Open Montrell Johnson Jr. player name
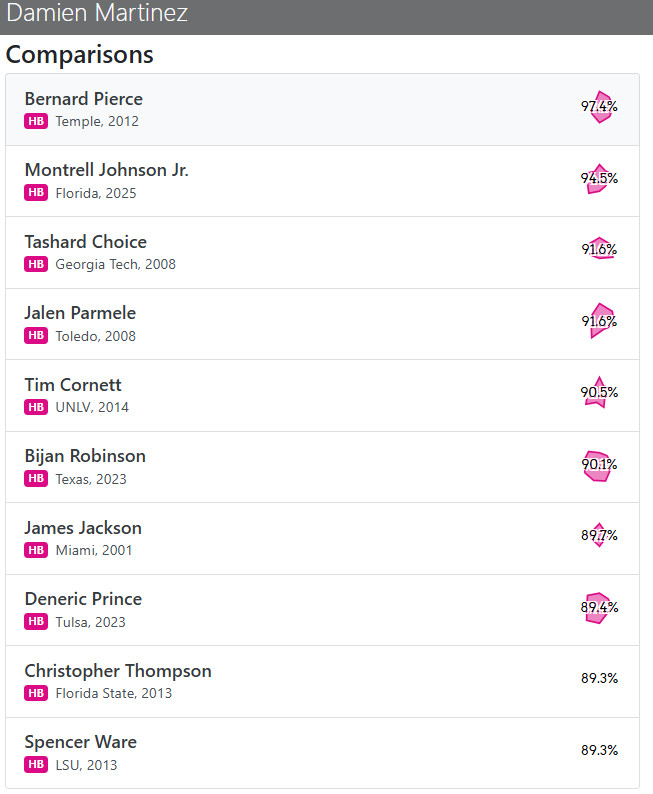 [106, 170]
